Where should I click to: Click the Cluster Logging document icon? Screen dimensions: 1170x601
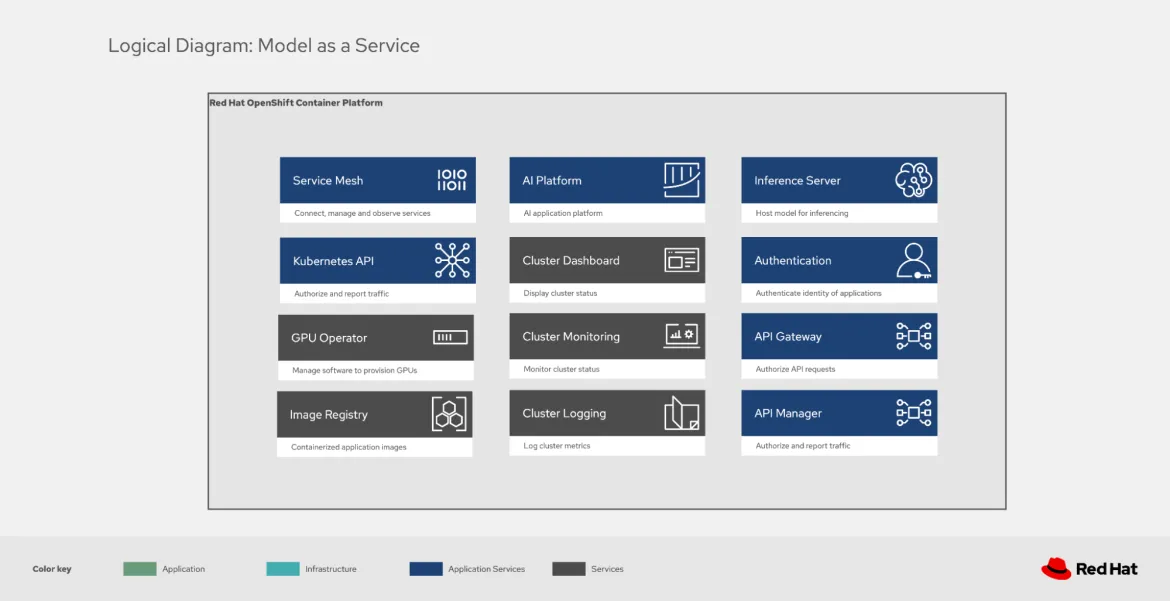pos(681,414)
